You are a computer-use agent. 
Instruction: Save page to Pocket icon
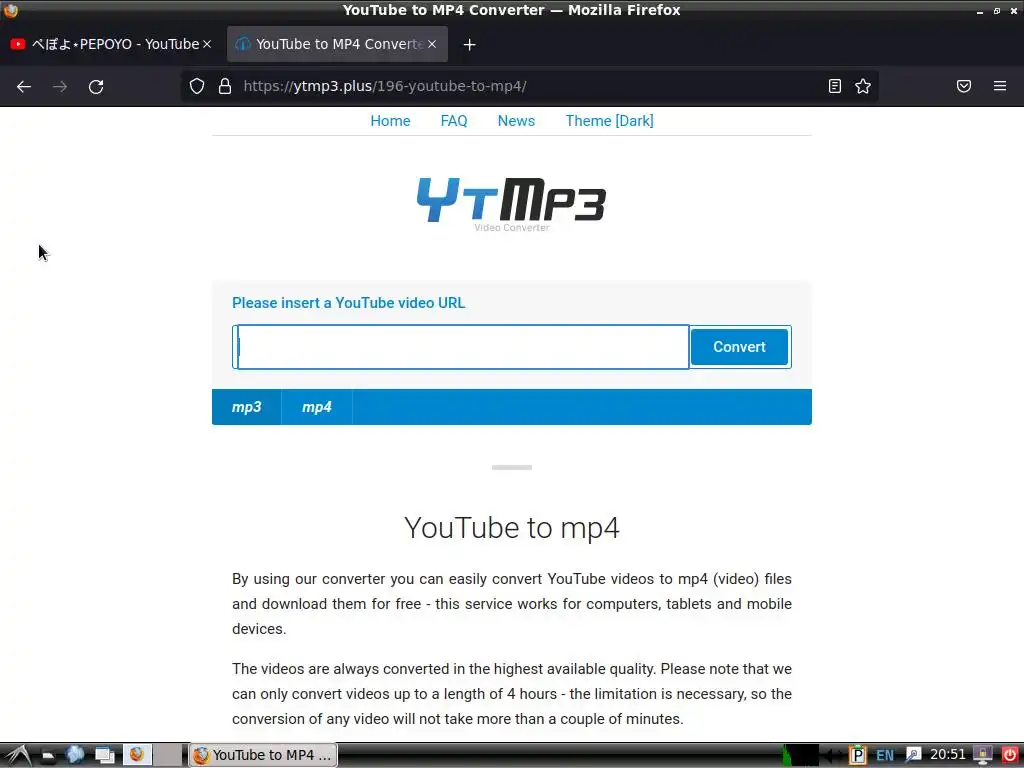pos(964,86)
